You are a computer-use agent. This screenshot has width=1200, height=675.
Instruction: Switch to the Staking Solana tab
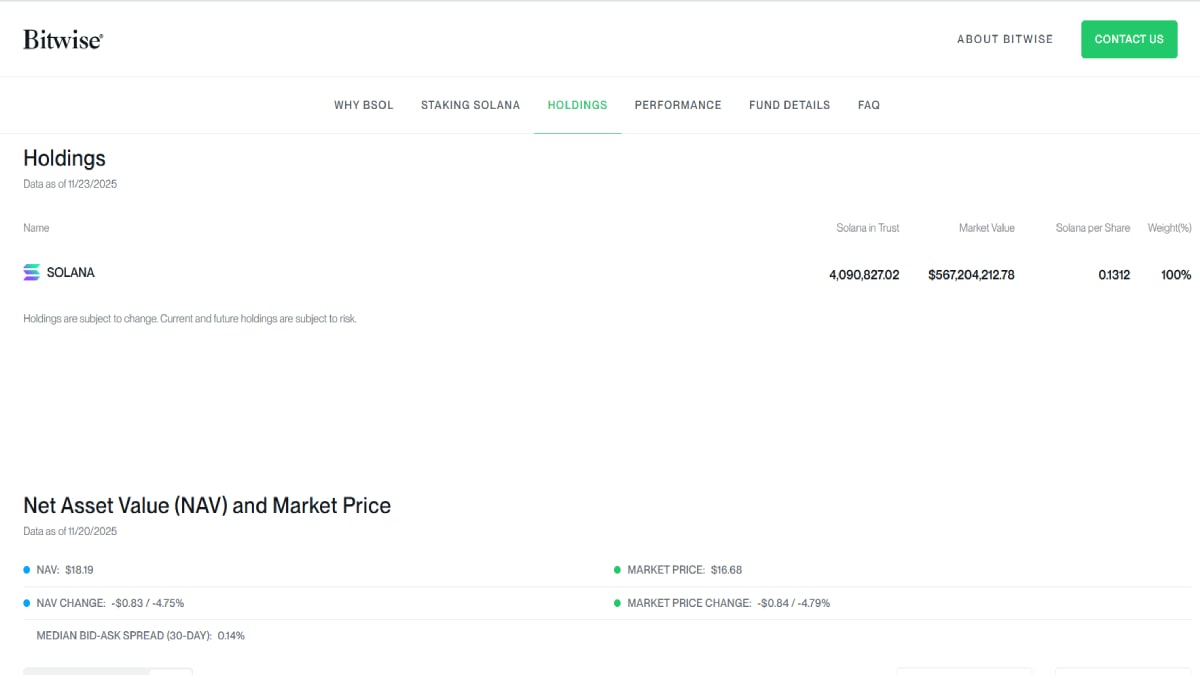[470, 105]
